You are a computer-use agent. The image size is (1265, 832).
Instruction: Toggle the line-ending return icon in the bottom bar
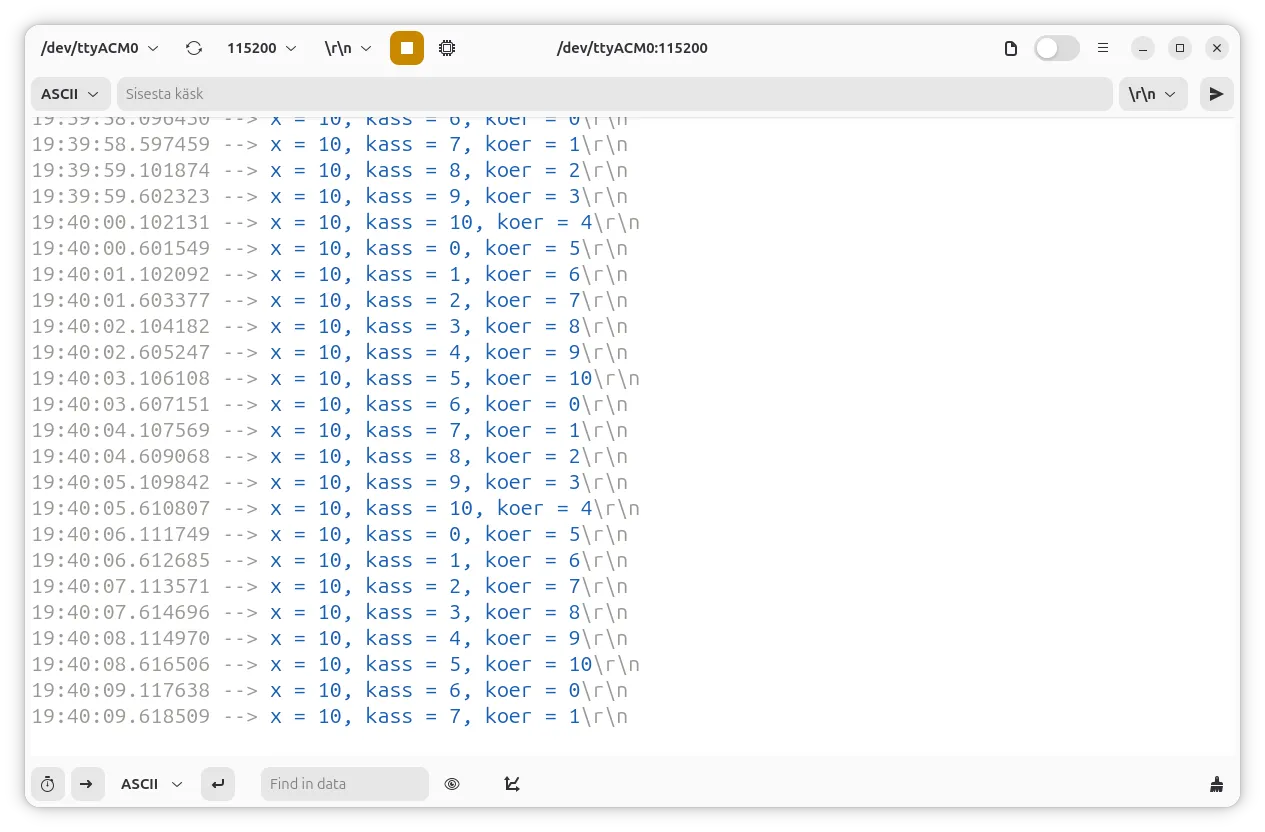click(x=218, y=784)
